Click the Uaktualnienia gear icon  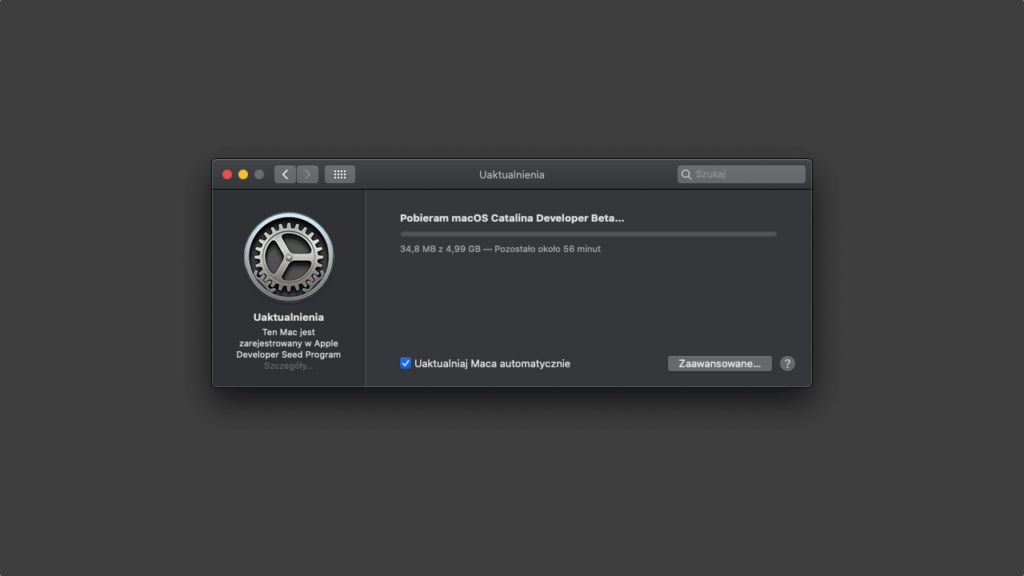(x=289, y=256)
